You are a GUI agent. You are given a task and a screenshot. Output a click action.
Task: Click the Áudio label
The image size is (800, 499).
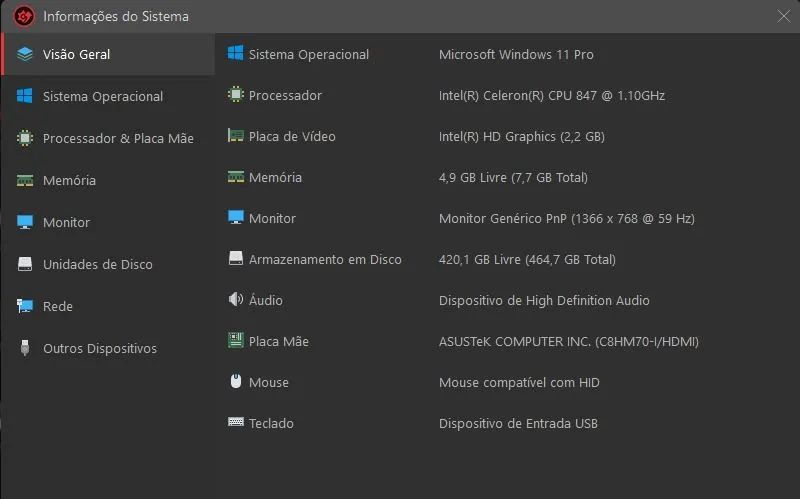tap(265, 300)
